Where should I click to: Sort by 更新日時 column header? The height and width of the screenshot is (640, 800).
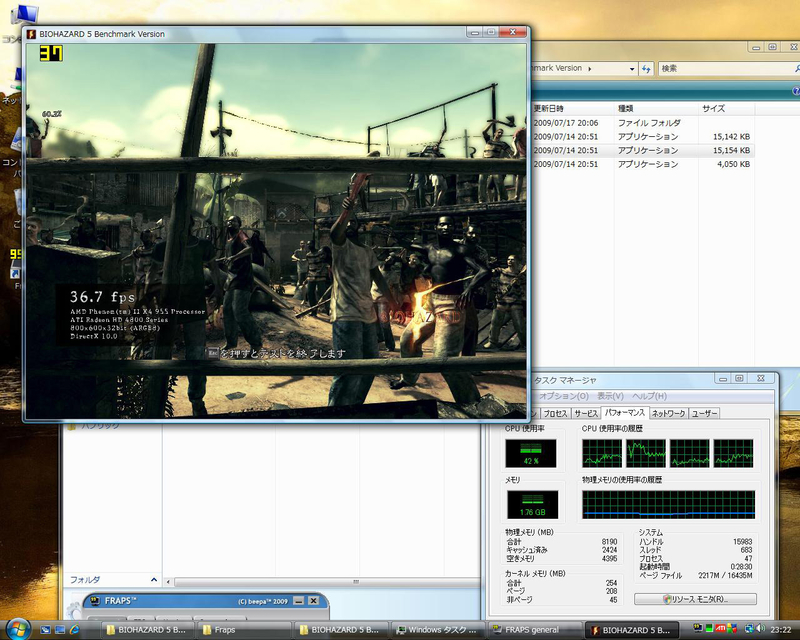pos(573,108)
